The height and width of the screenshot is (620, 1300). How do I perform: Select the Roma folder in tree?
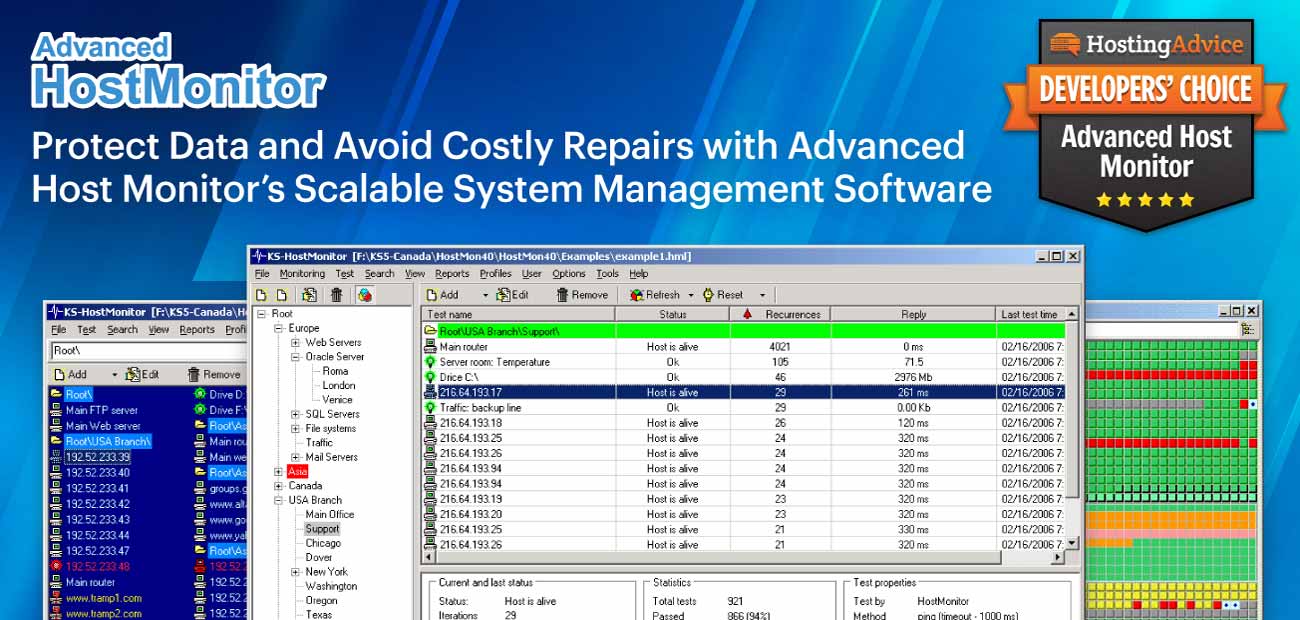(x=335, y=371)
